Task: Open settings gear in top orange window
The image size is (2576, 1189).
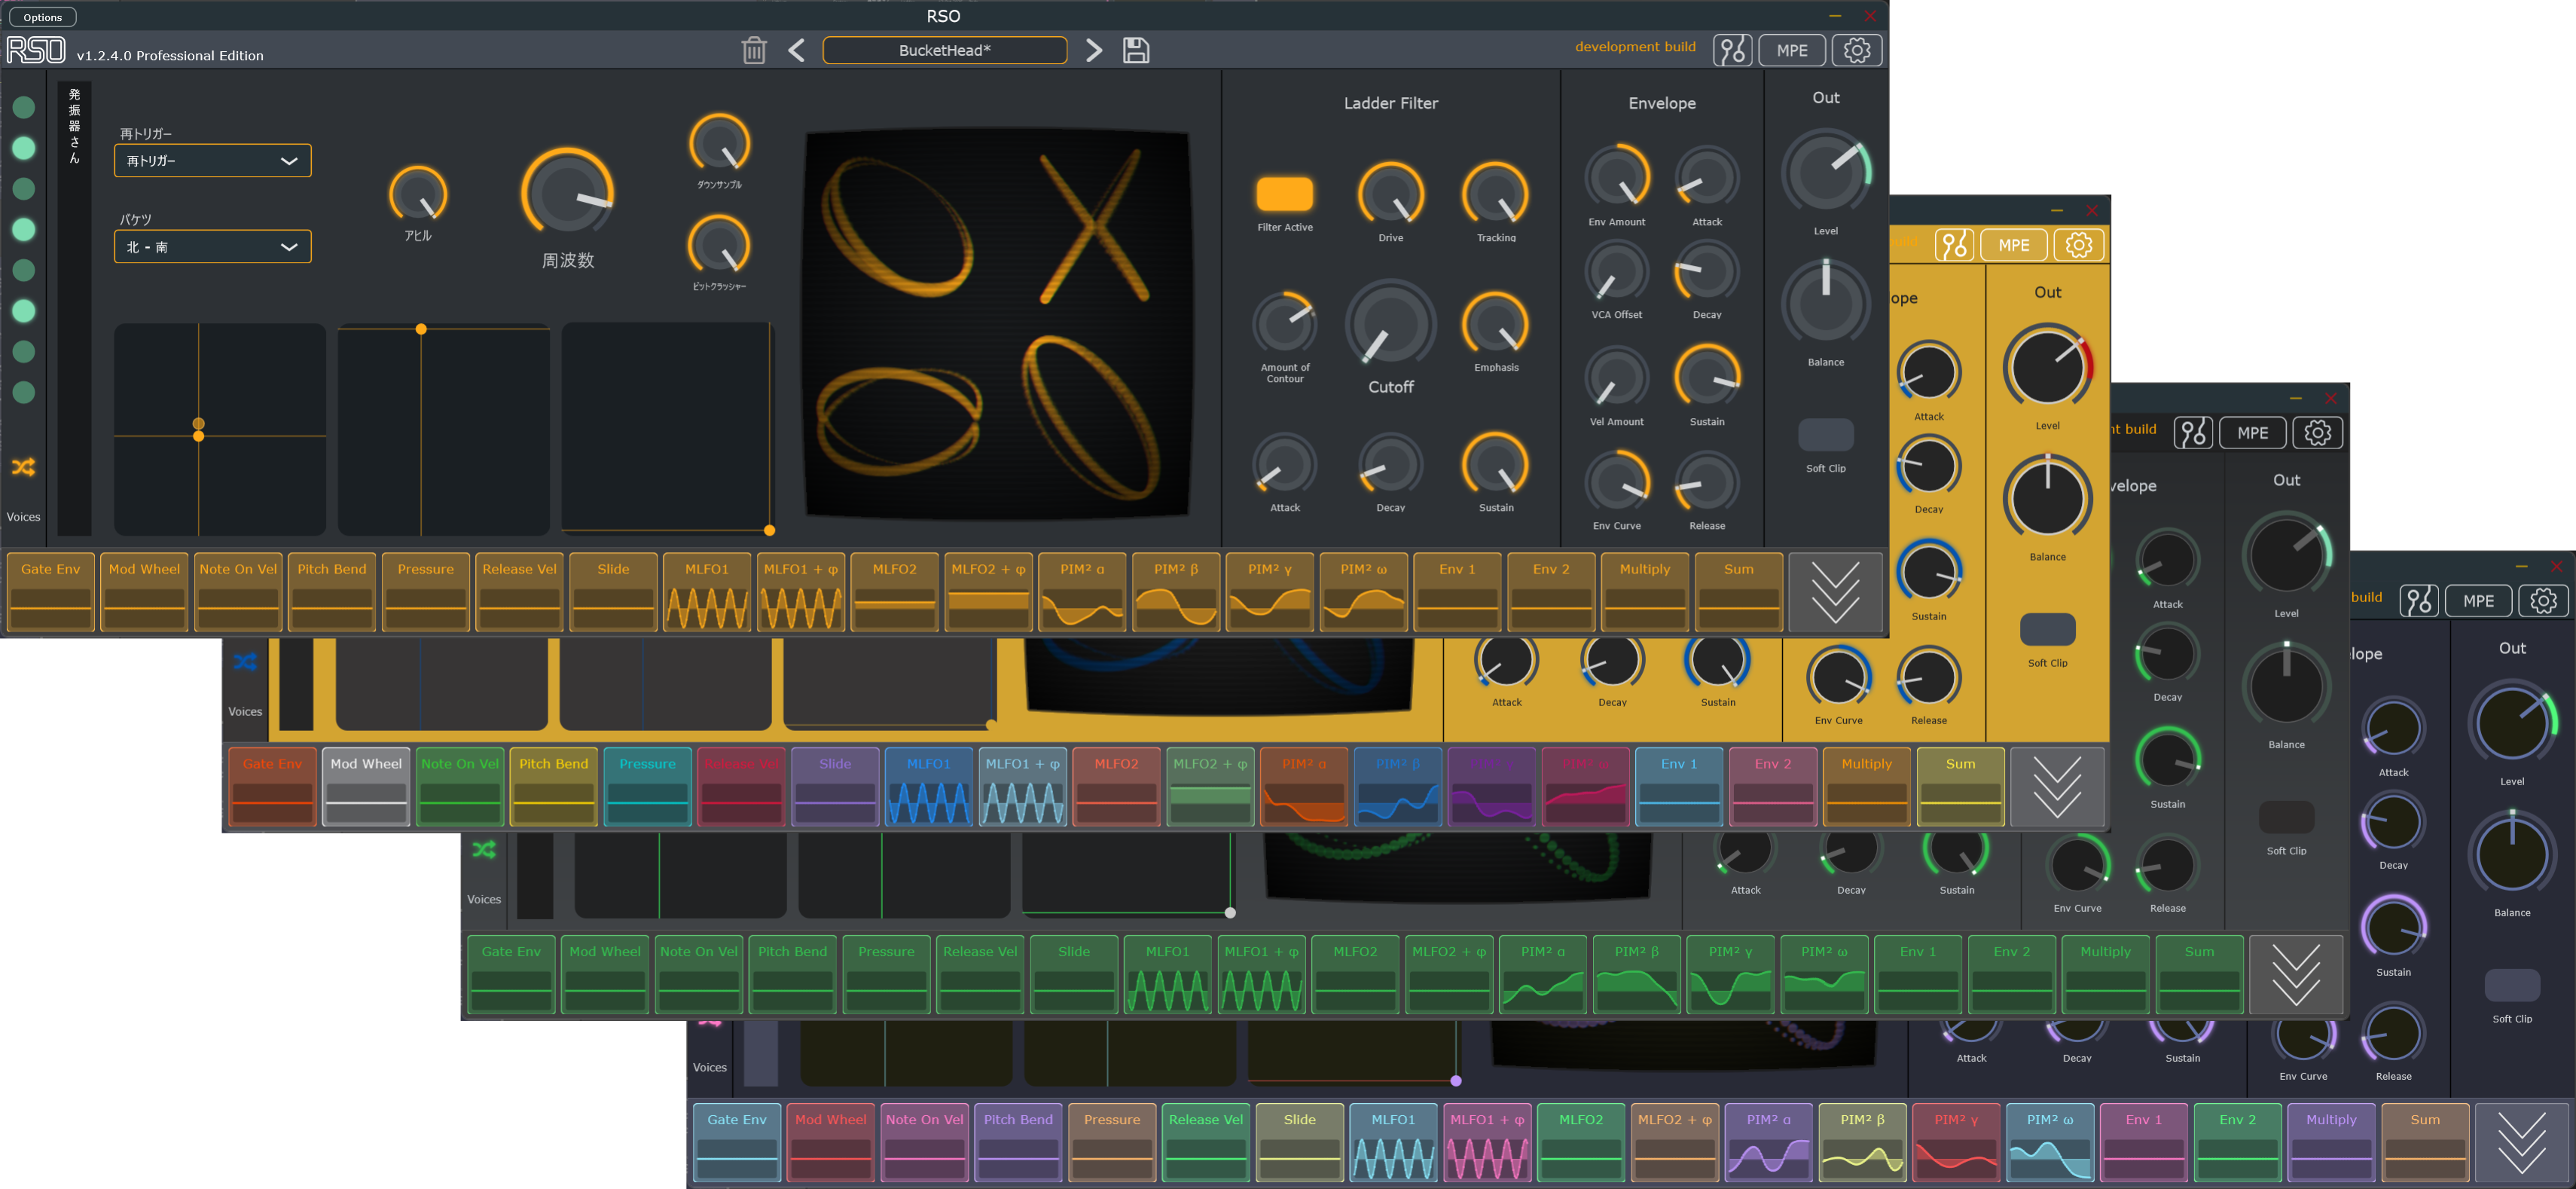Action: 1857,50
